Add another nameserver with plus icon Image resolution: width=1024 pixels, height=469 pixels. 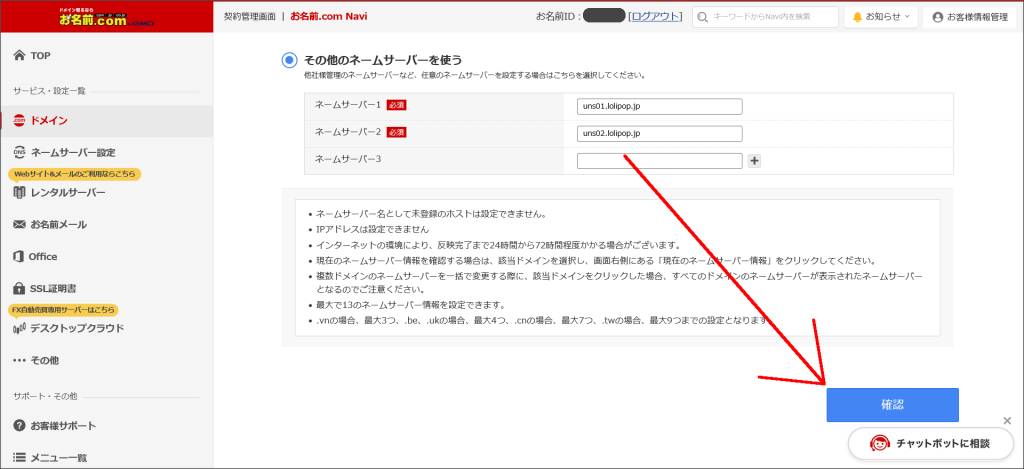point(754,161)
